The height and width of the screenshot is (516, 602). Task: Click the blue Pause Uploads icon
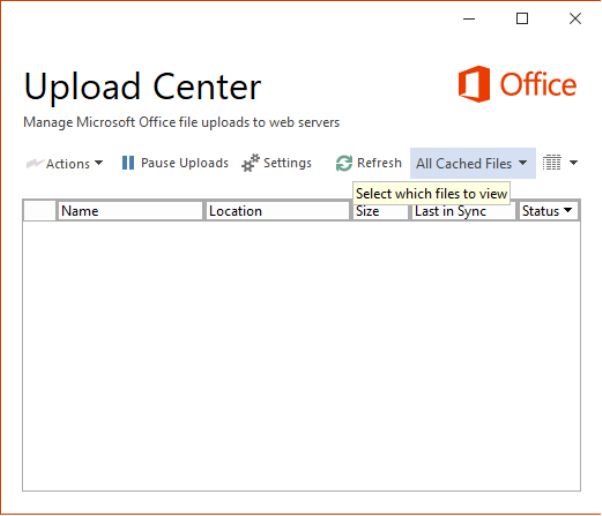pyautogui.click(x=128, y=163)
